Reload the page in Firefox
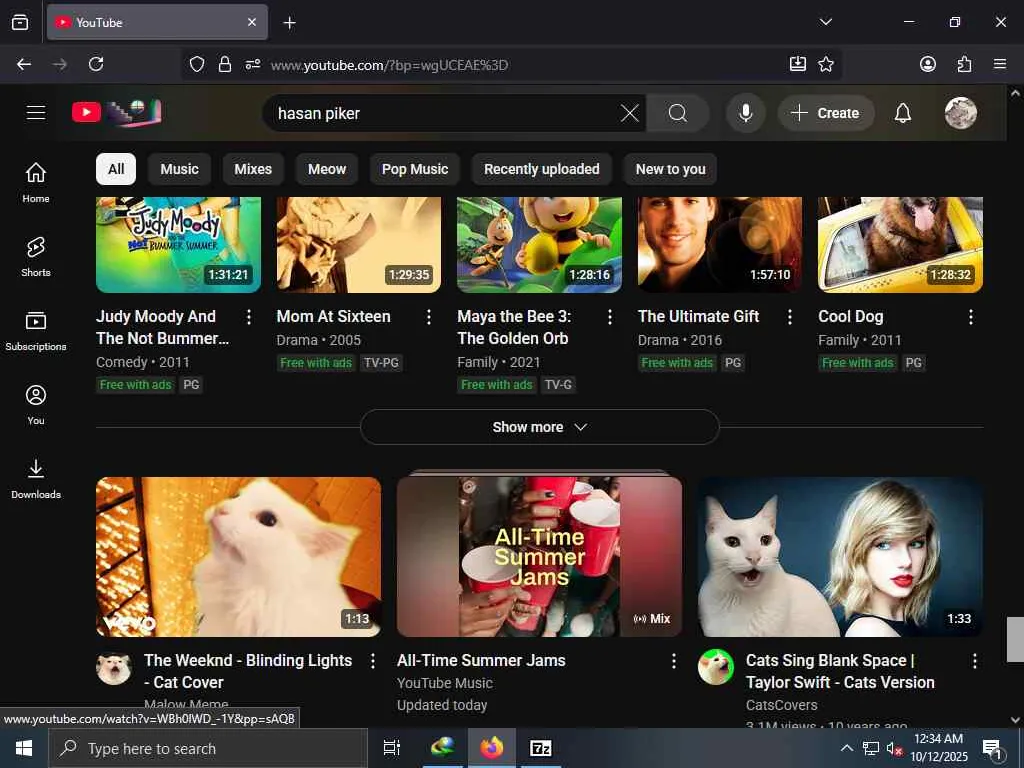1024x768 pixels. coord(96,64)
